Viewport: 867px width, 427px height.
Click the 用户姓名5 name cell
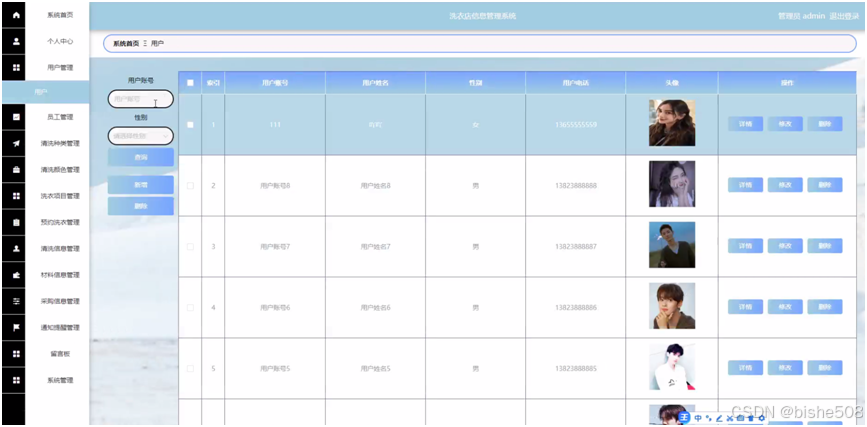tap(375, 368)
